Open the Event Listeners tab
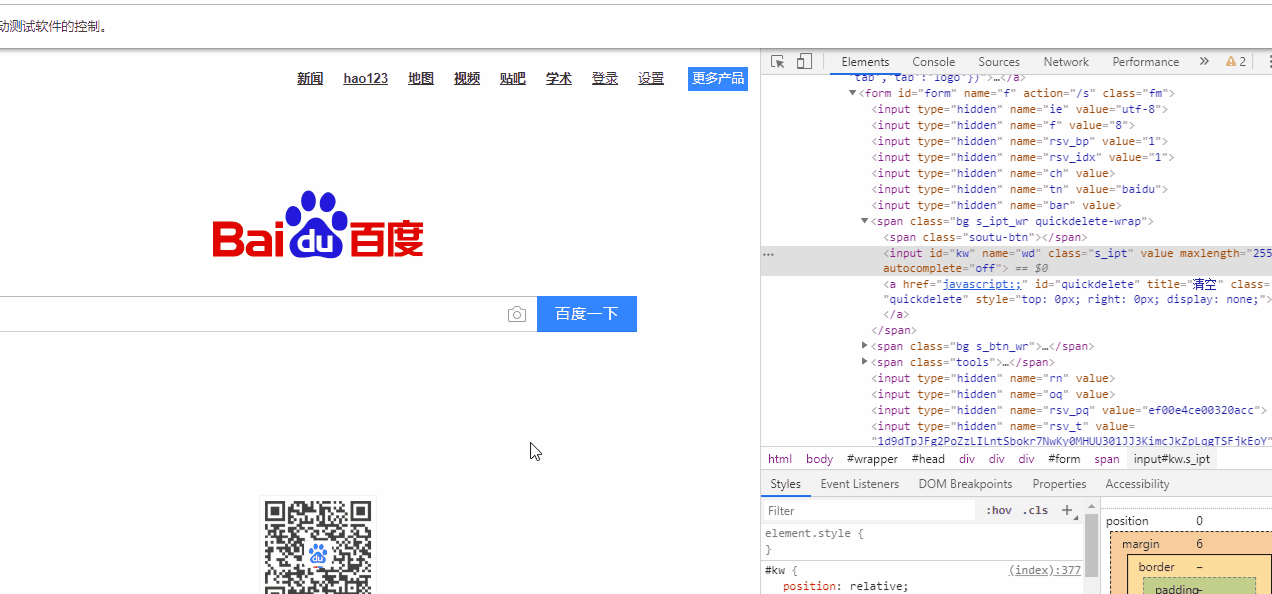Viewport: 1272px width, 594px height. pyautogui.click(x=860, y=484)
